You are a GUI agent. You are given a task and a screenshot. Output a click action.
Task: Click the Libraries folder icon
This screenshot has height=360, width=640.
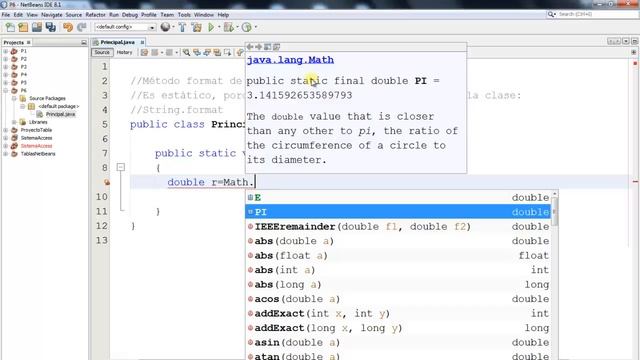tap(23, 122)
